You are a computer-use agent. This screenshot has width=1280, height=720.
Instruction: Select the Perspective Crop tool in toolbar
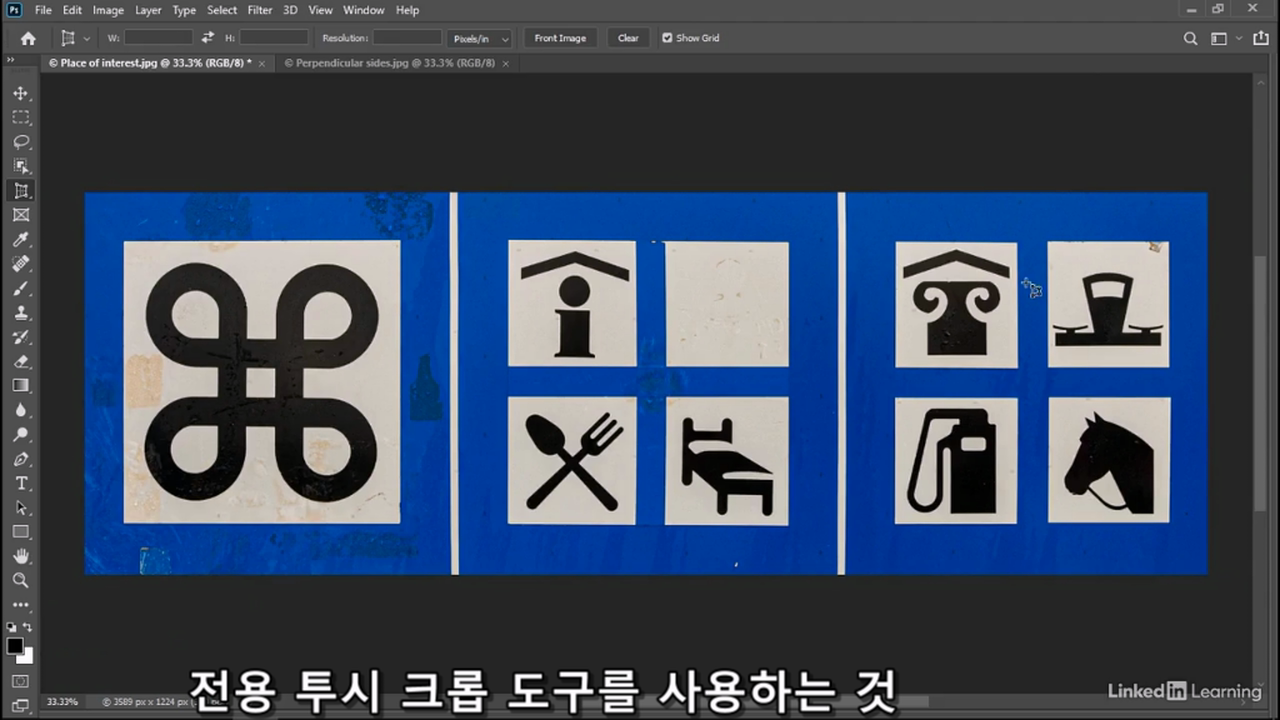pos(21,190)
